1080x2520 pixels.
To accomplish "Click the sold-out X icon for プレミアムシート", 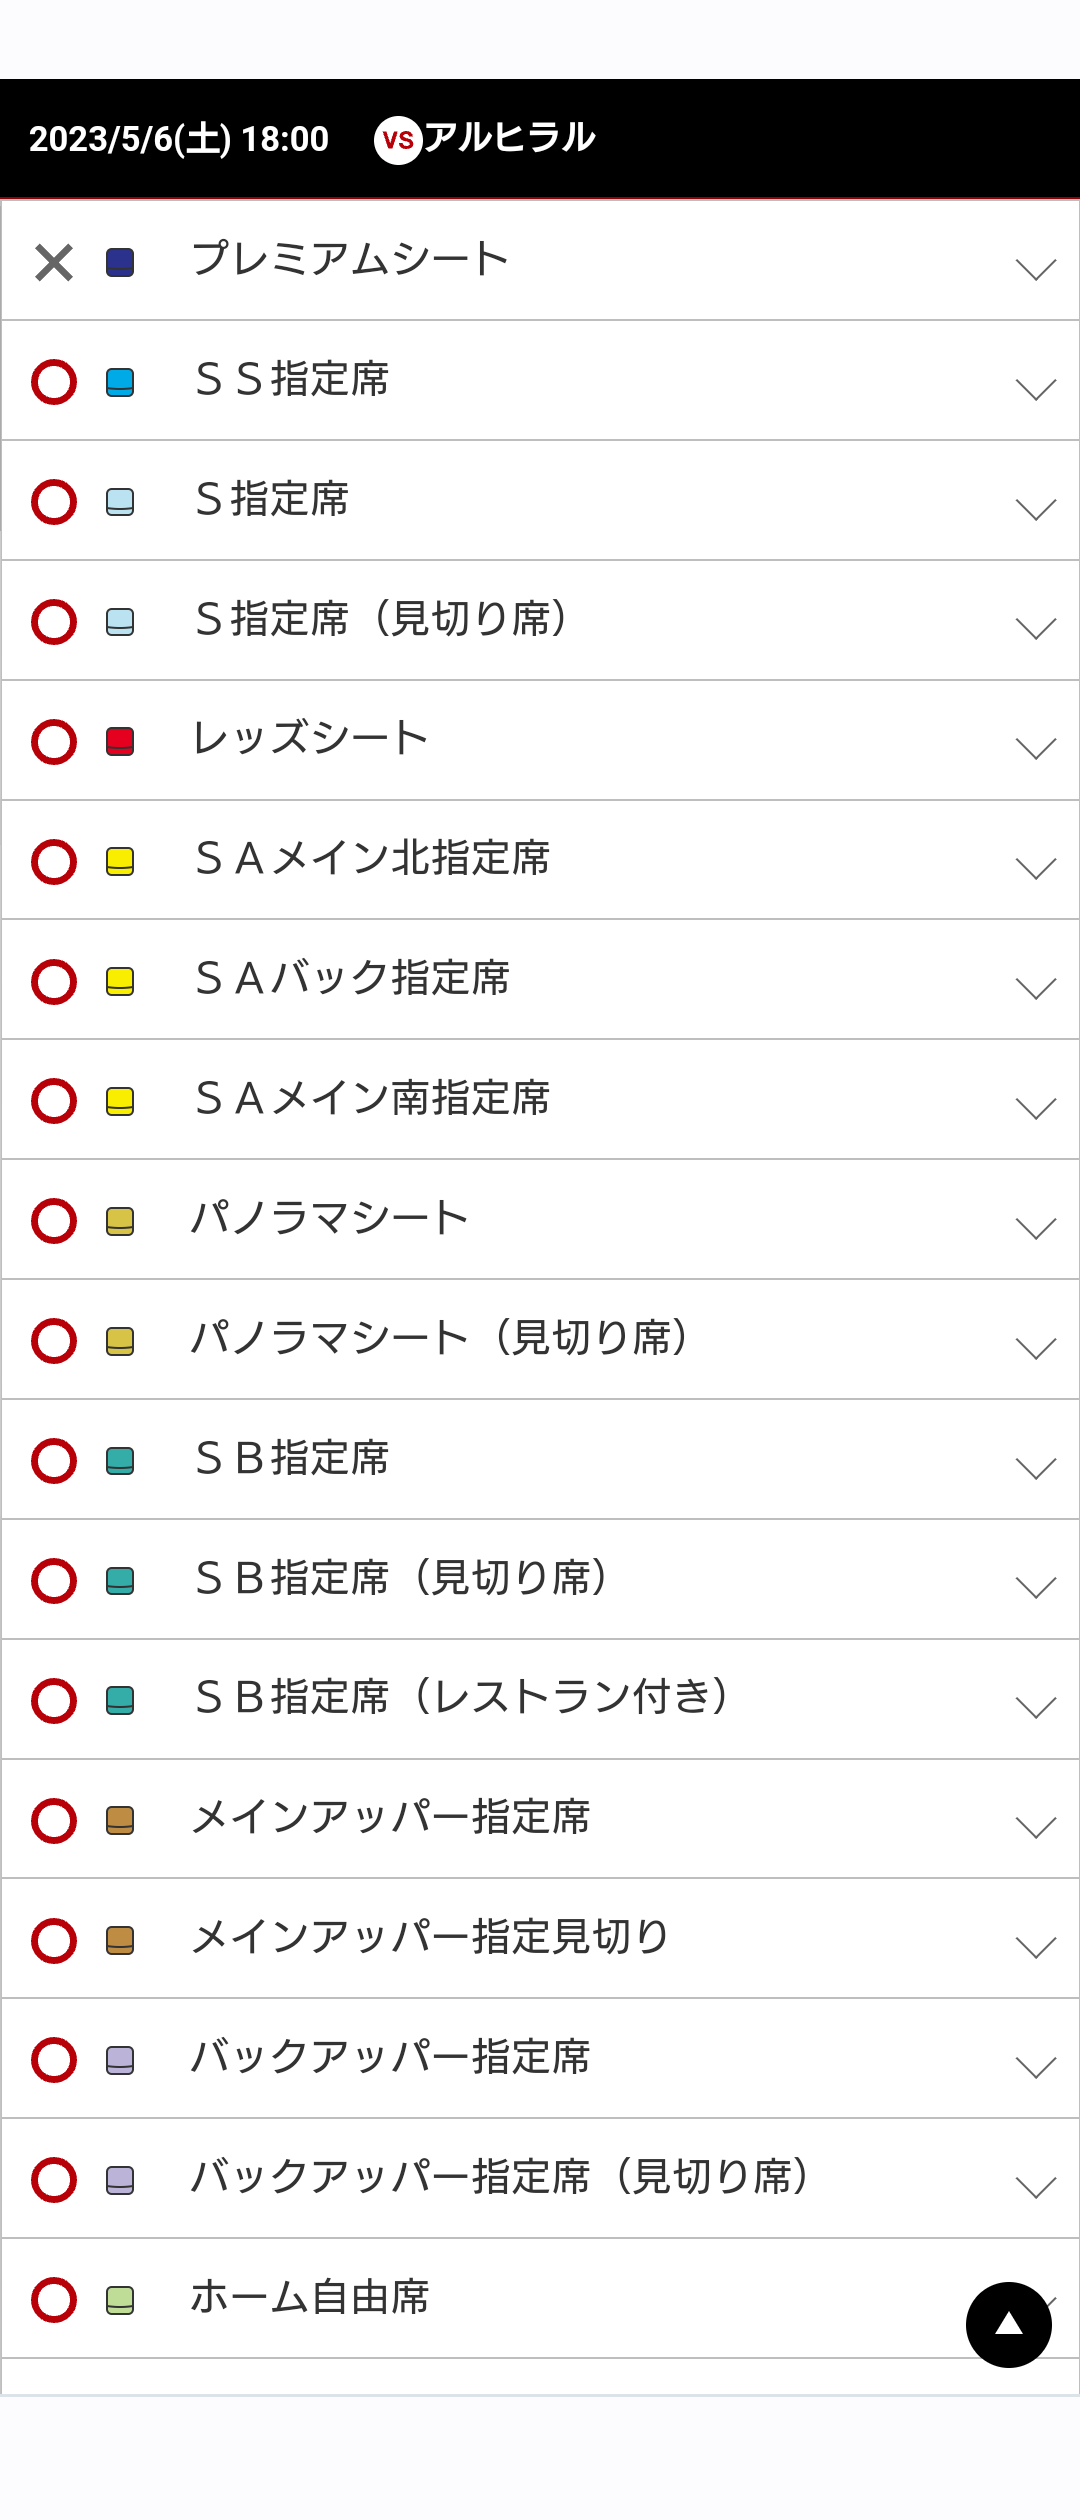I will [54, 263].
